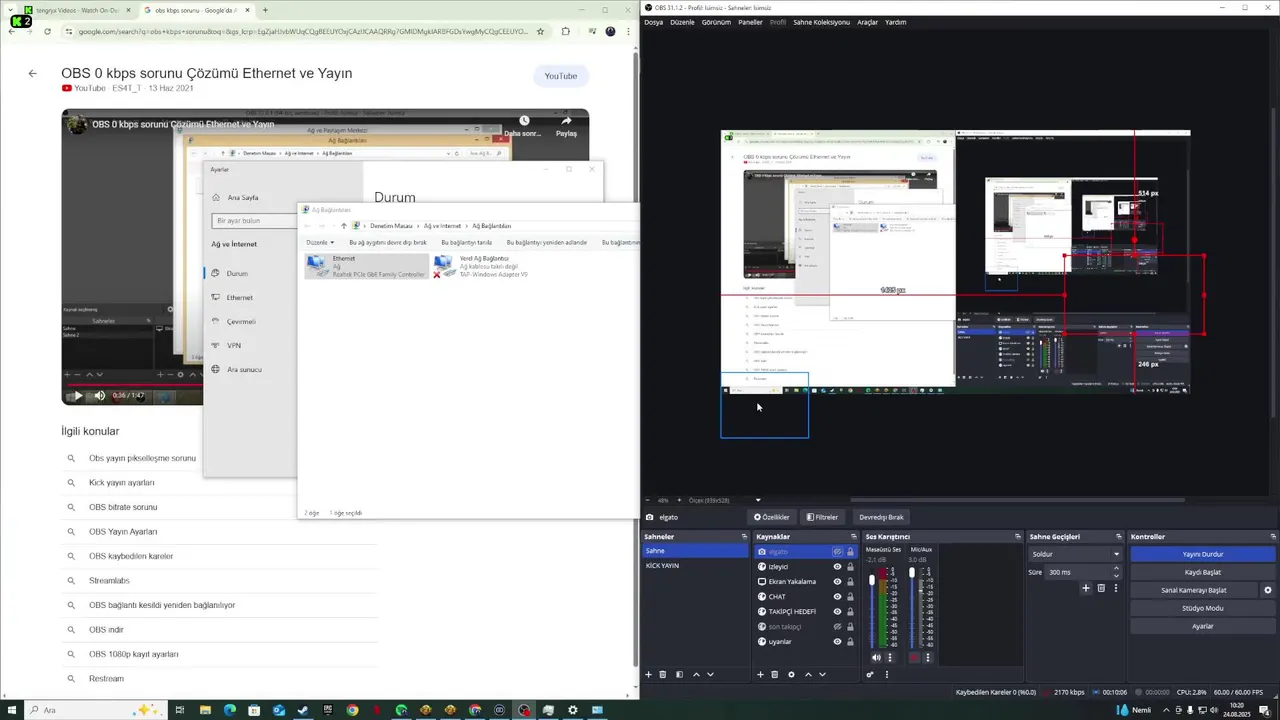Remove the scene transition with the trash icon

pos(1101,588)
